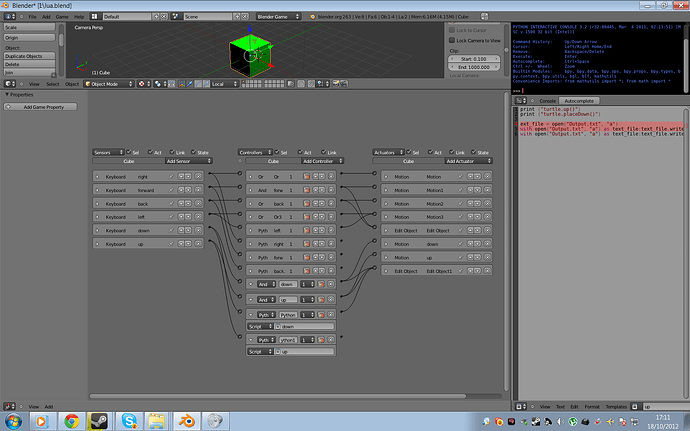Click the Duplicate Objects button
Viewport: 690px width, 431px height.
(29, 56)
